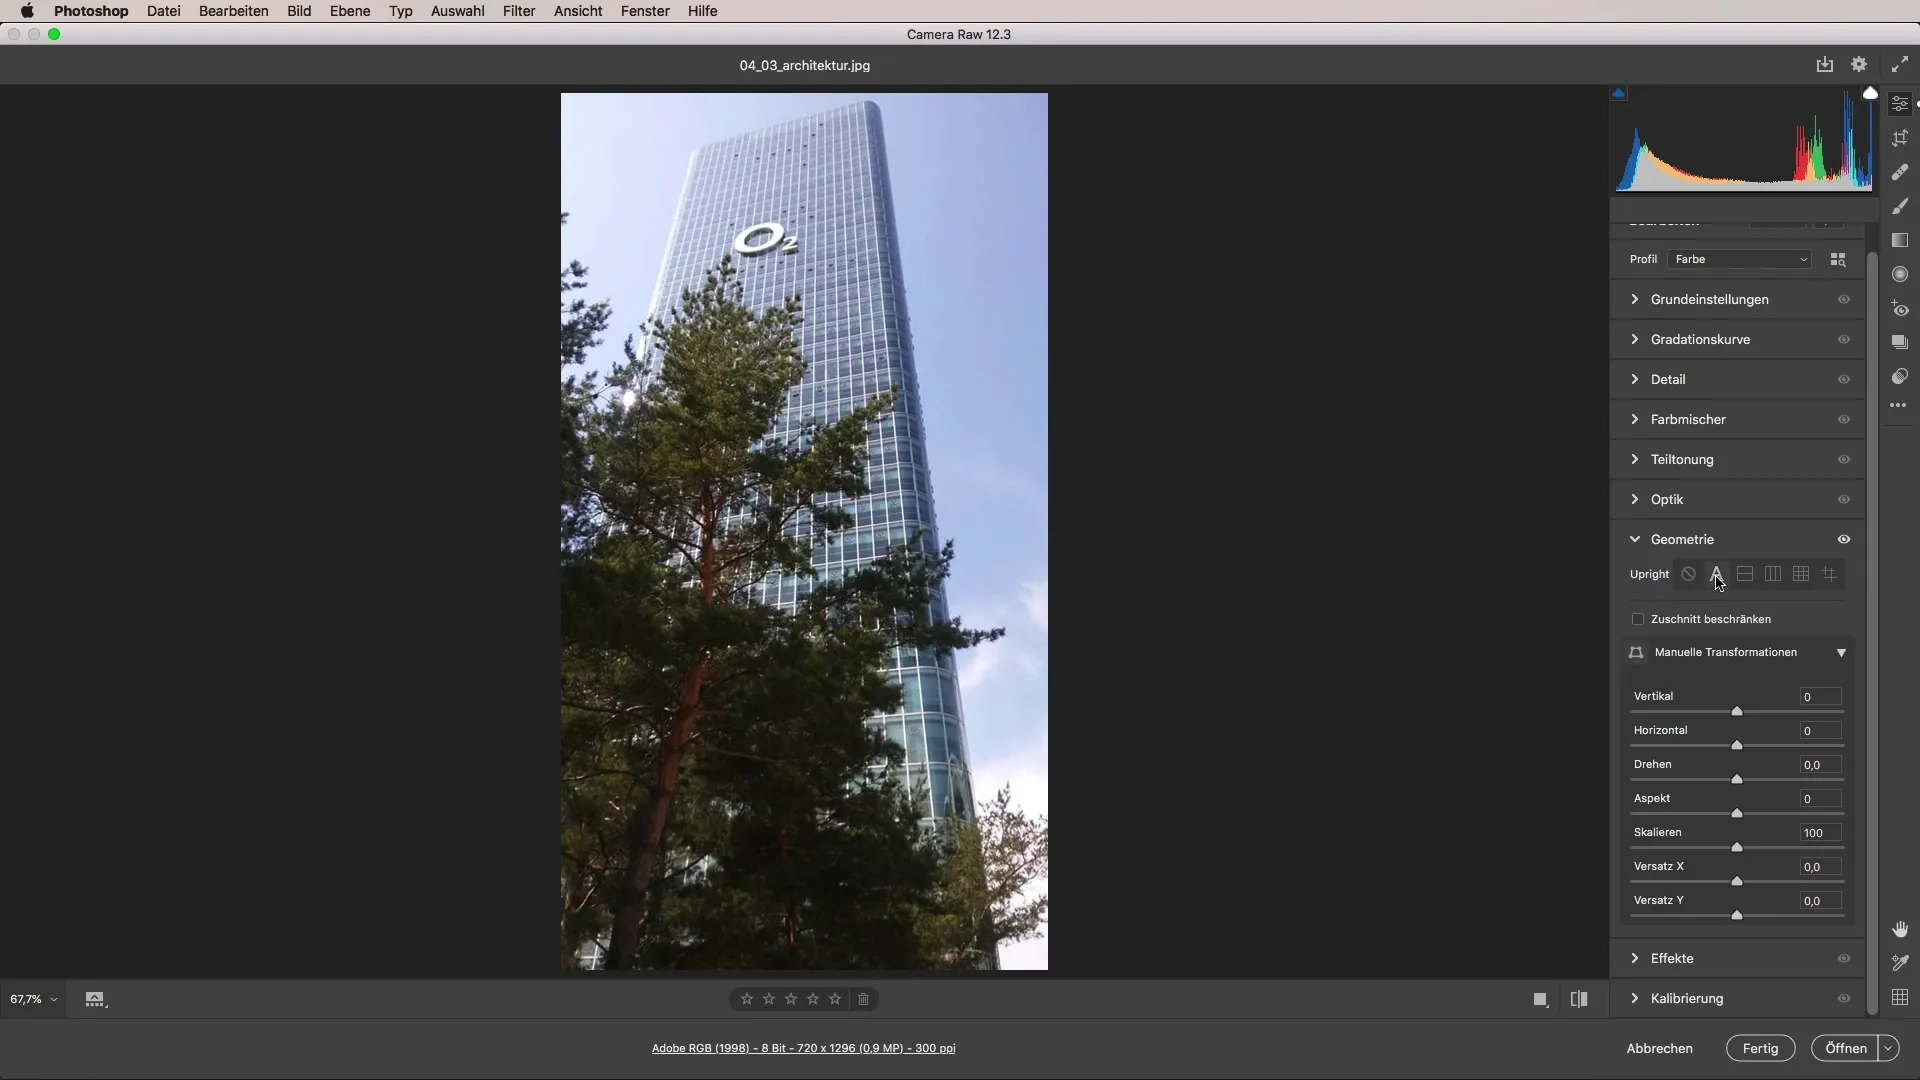Expand the Detail panel

1635,379
